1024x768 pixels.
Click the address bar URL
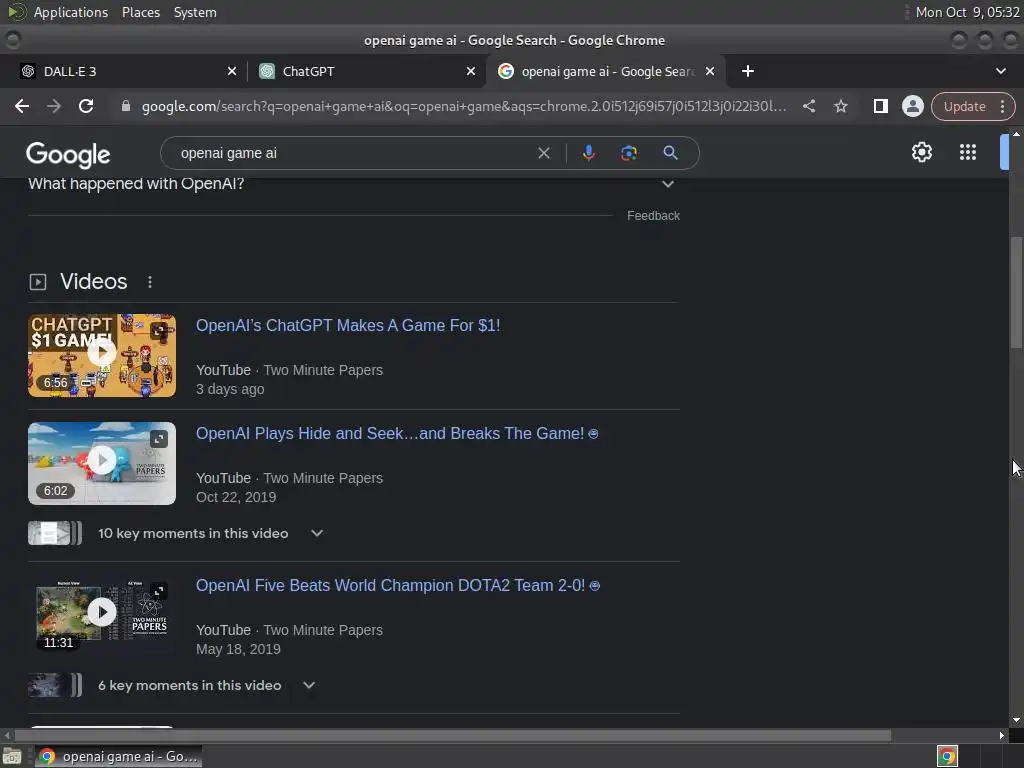464,106
